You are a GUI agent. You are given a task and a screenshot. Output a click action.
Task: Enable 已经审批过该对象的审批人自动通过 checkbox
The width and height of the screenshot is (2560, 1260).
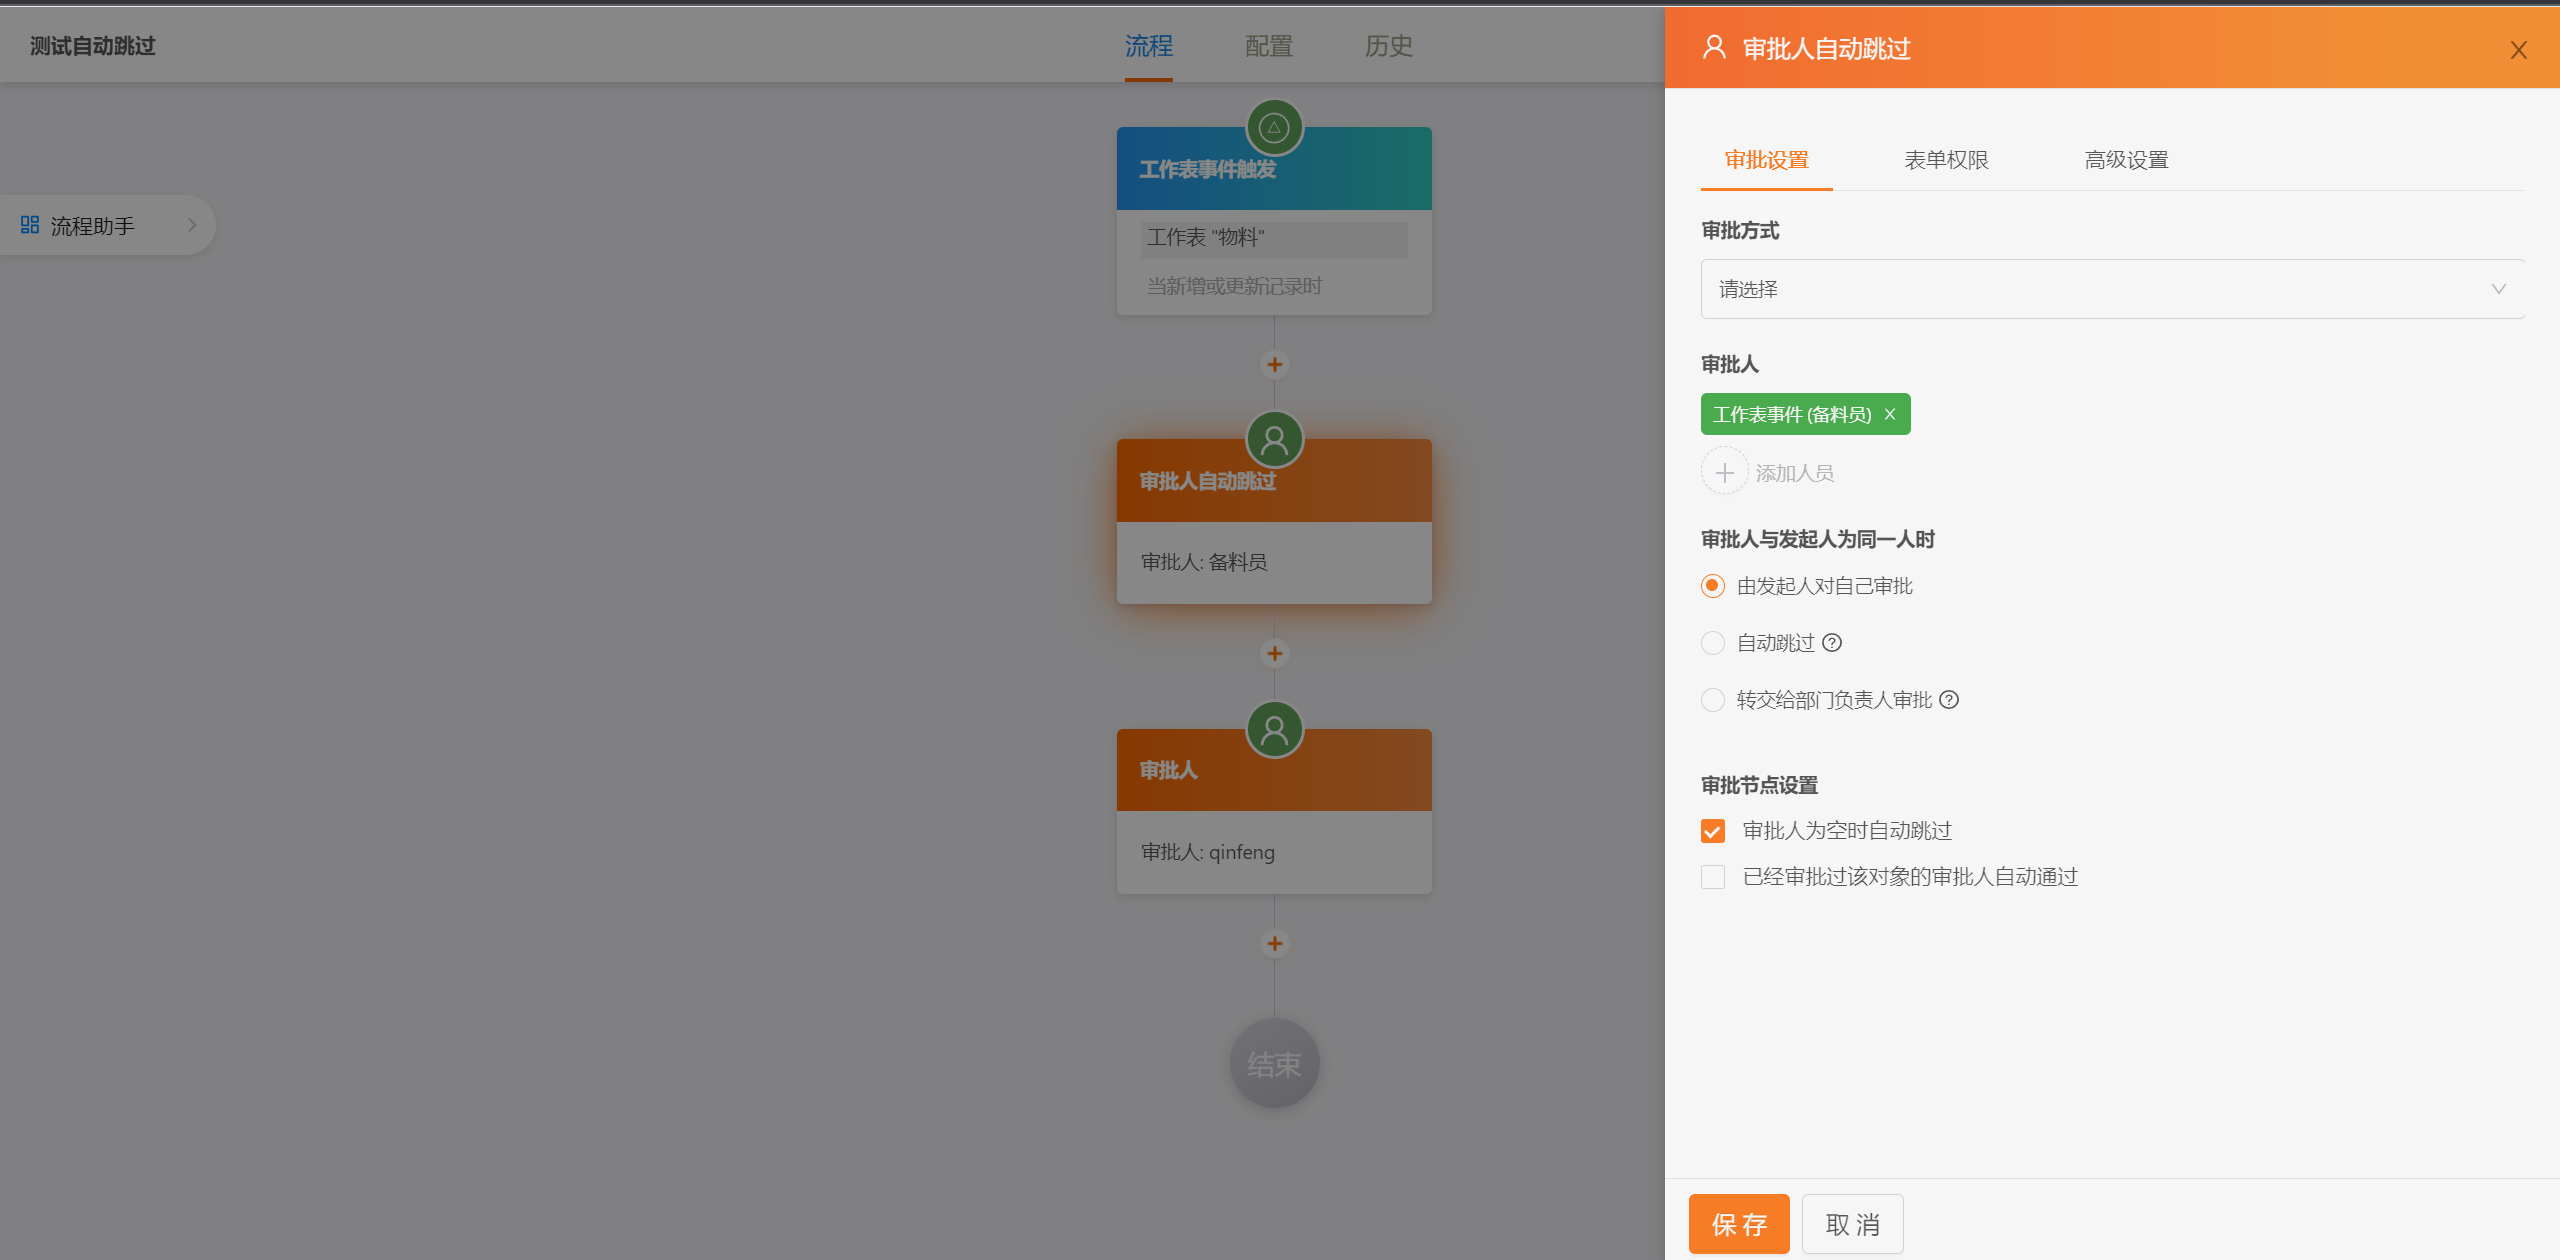[1713, 877]
